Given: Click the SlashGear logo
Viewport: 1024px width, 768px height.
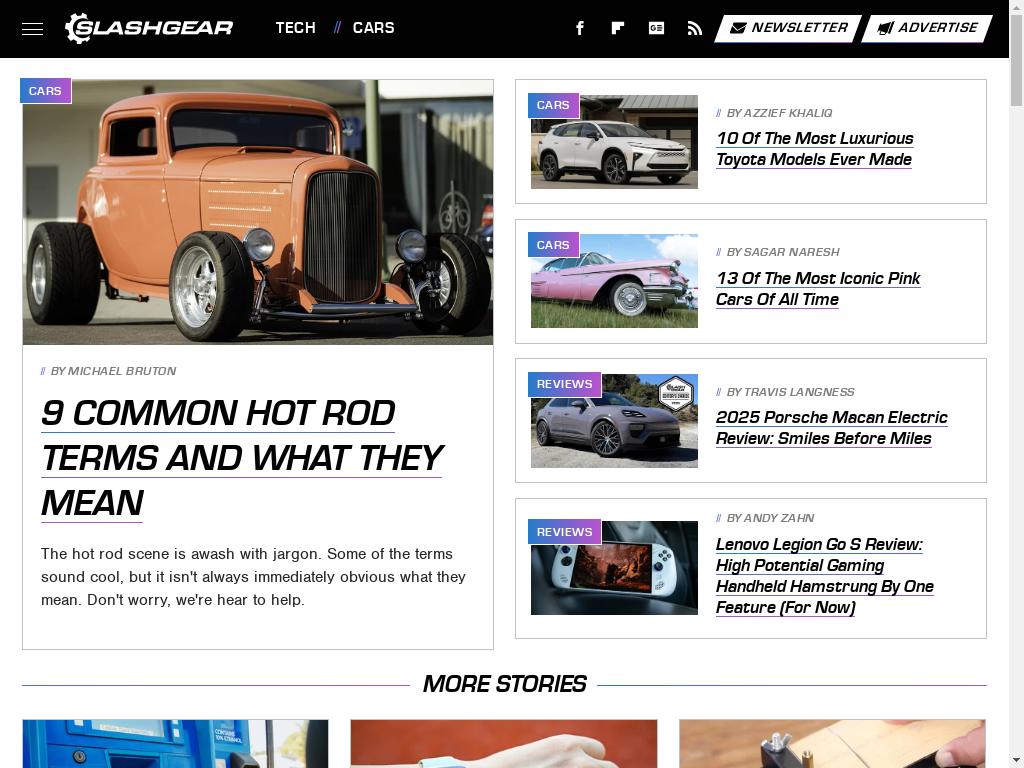Looking at the screenshot, I should tap(149, 28).
